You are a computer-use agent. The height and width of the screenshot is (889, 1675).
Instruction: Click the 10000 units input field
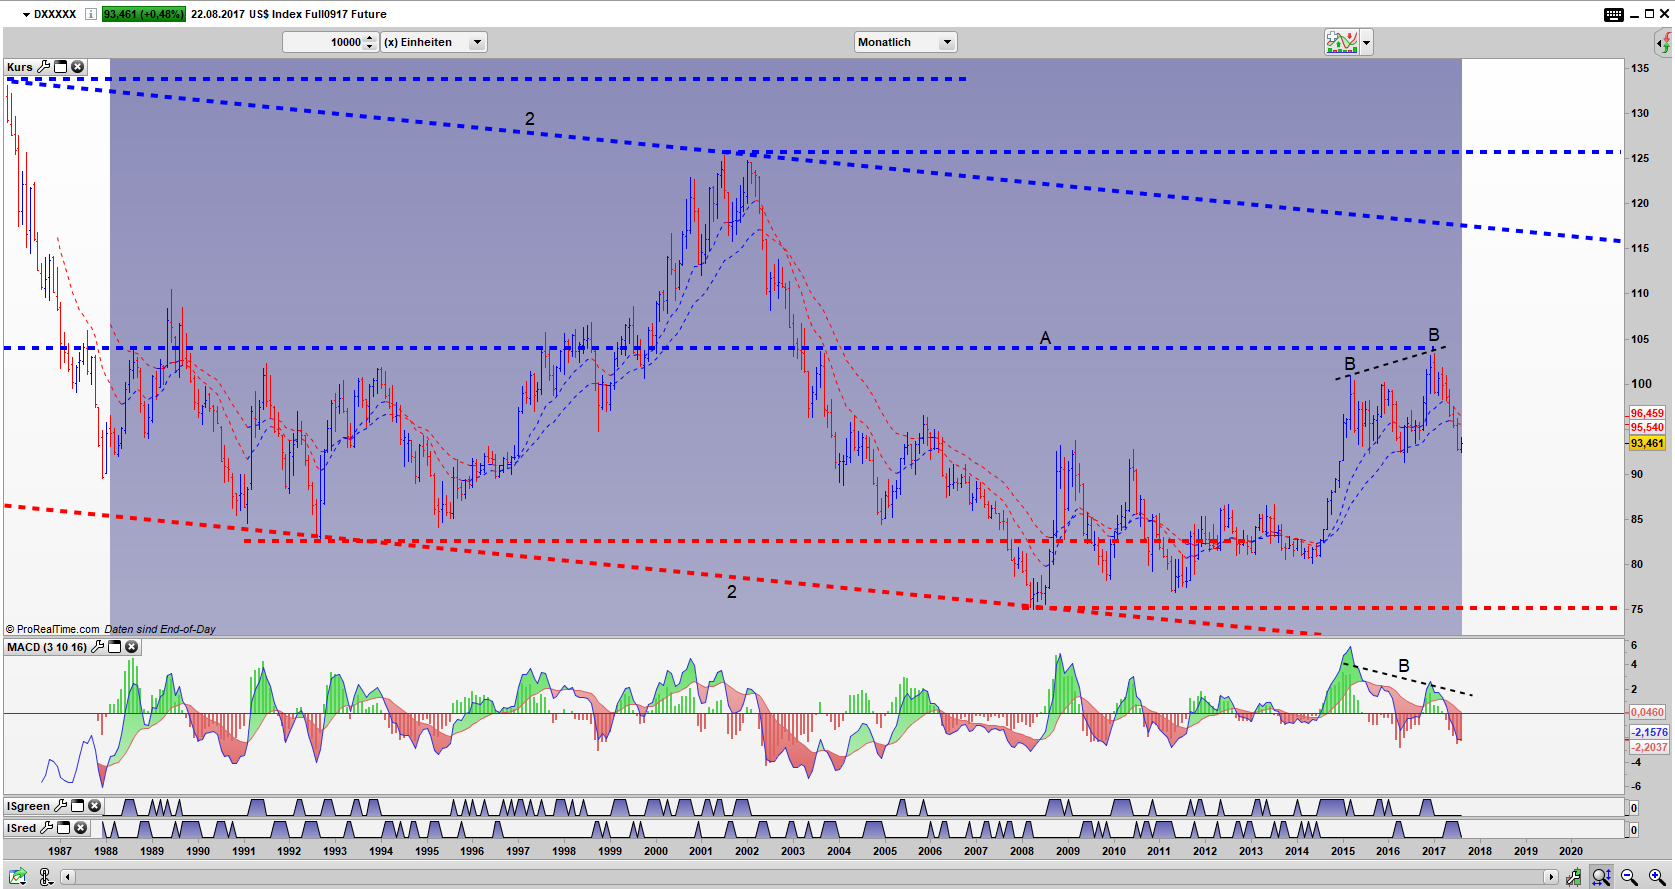(x=323, y=42)
